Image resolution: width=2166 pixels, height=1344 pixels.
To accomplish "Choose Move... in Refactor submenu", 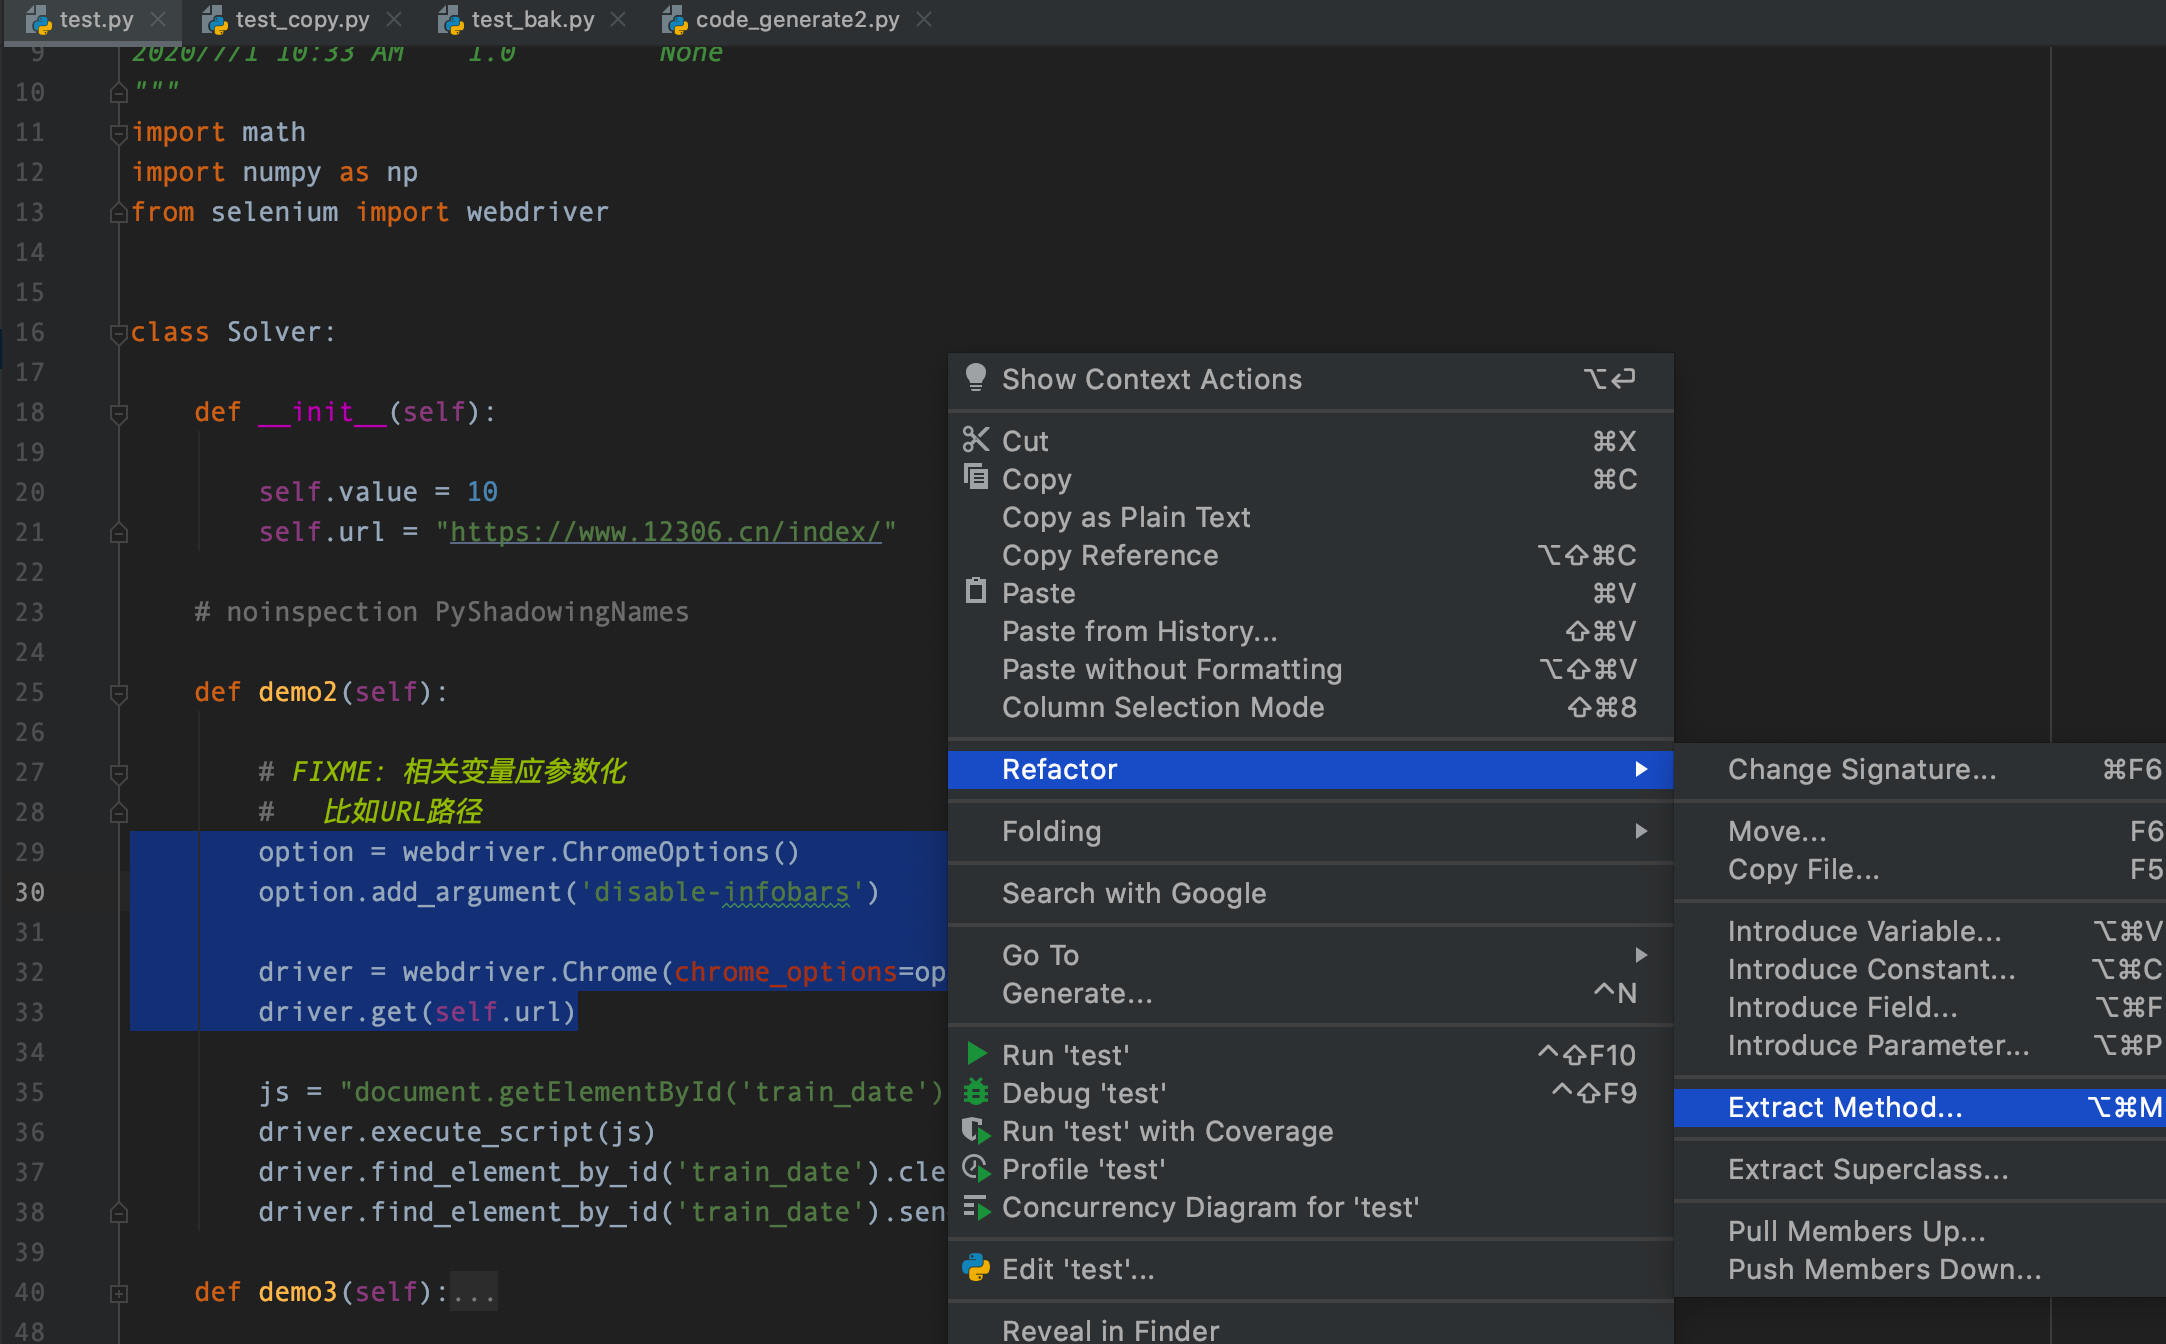I will (1919, 831).
